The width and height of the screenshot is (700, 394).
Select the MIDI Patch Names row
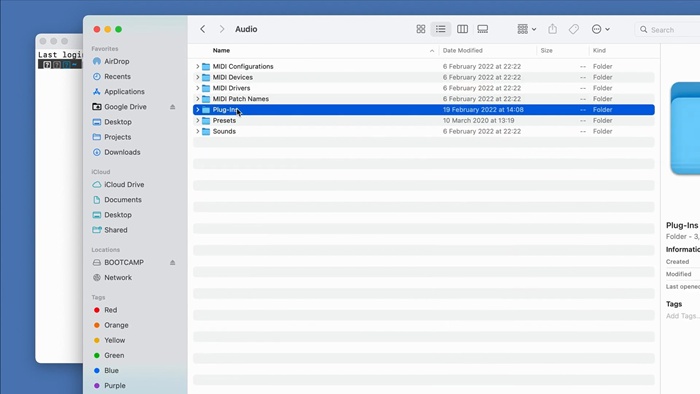click(424, 99)
